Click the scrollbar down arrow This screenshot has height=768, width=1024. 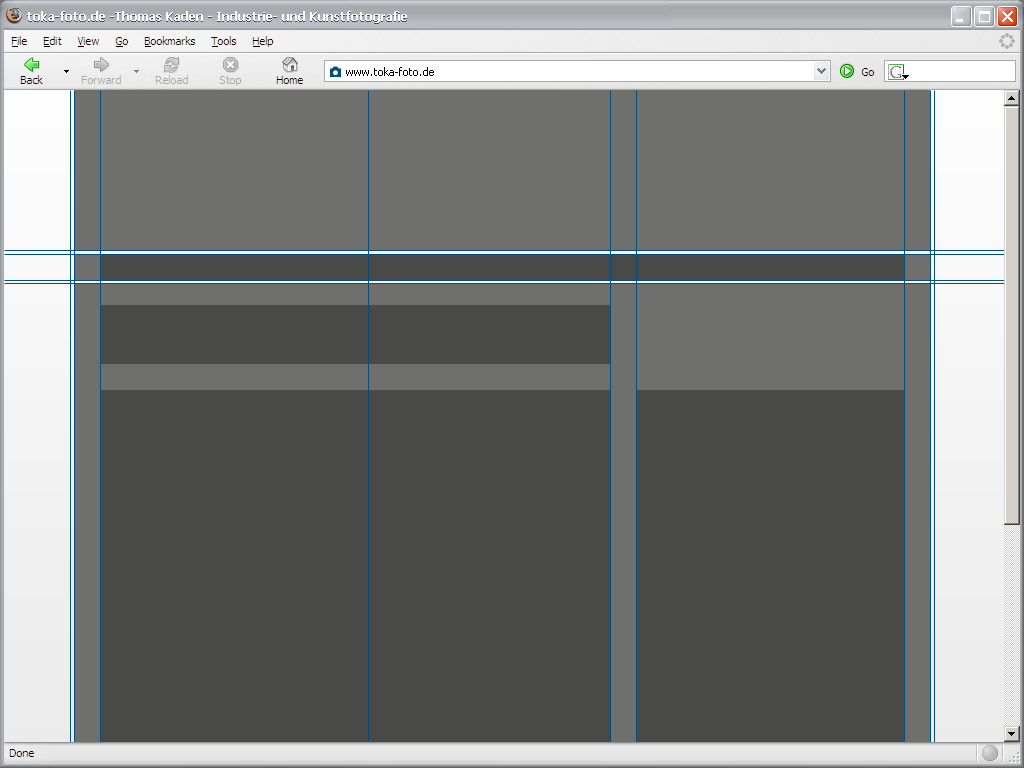click(x=1011, y=734)
